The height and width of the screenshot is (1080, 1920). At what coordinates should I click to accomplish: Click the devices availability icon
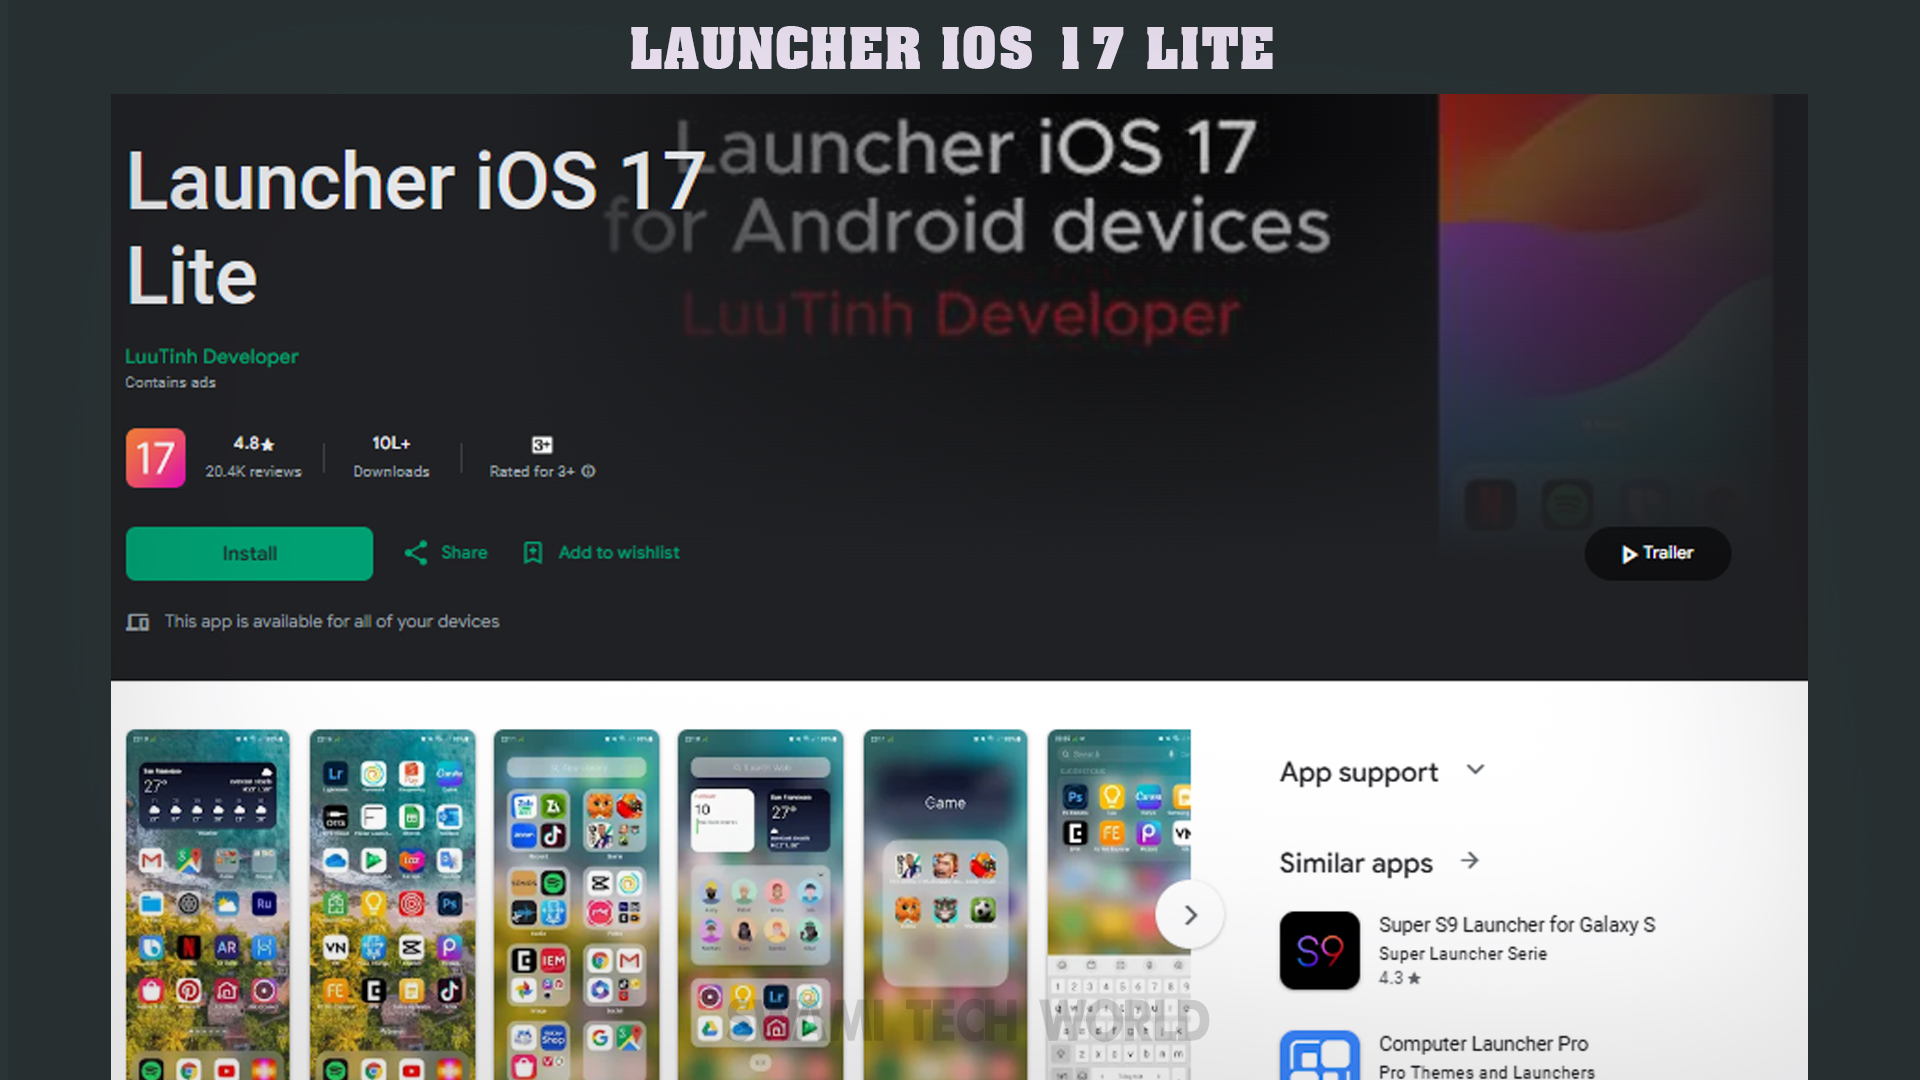coord(138,622)
